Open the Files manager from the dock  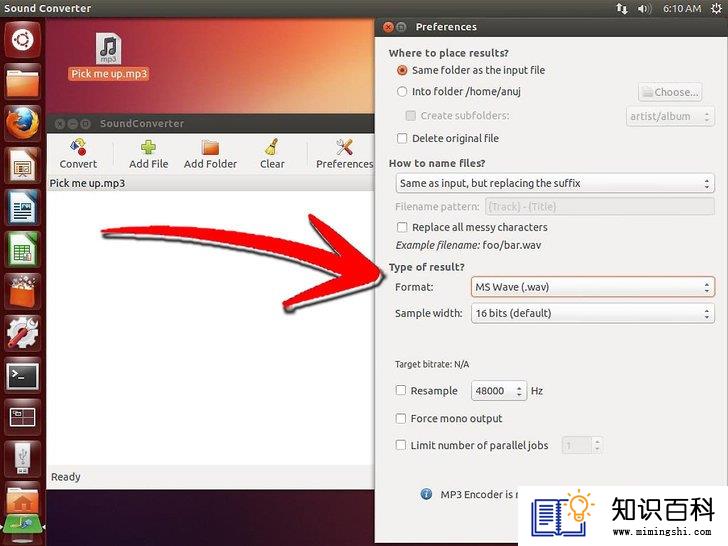click(22, 82)
